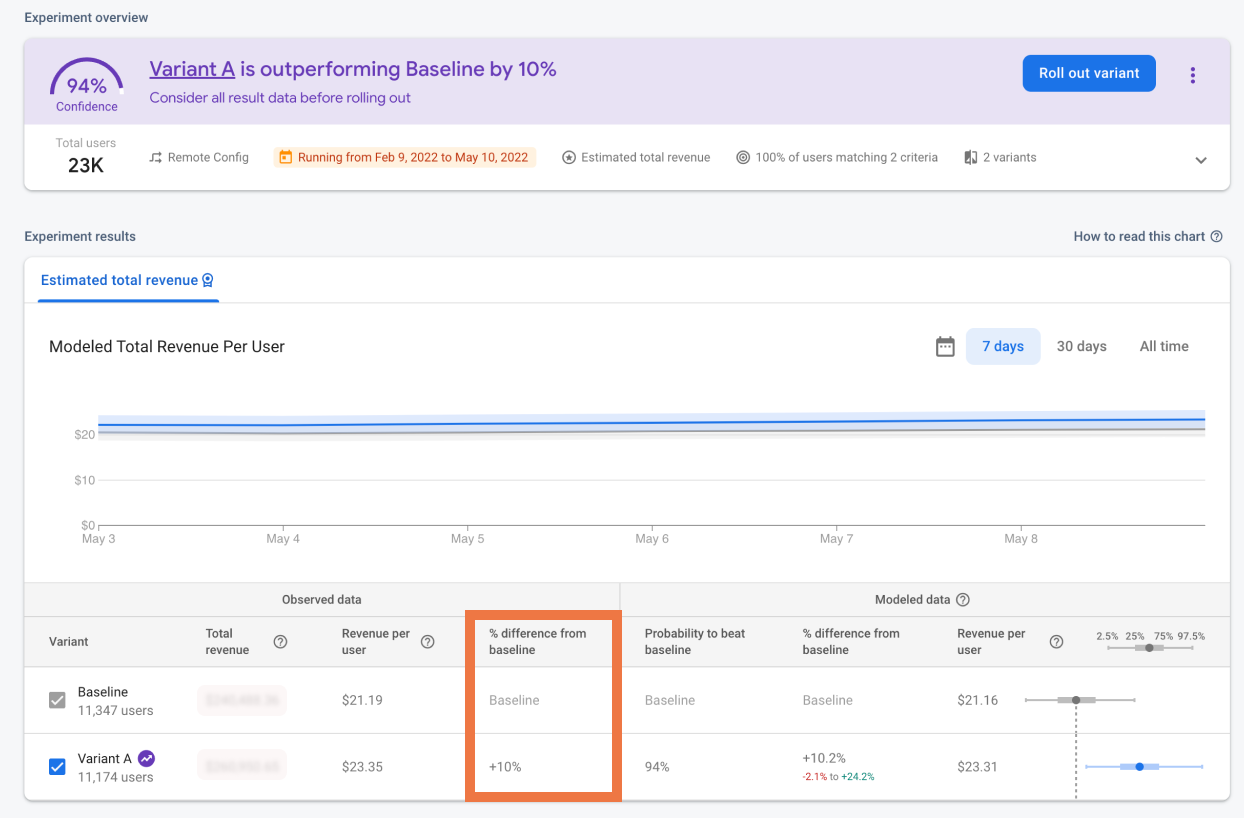Image resolution: width=1244 pixels, height=818 pixels.
Task: Click Consider all result data before rolling out
Action: pyautogui.click(x=280, y=98)
